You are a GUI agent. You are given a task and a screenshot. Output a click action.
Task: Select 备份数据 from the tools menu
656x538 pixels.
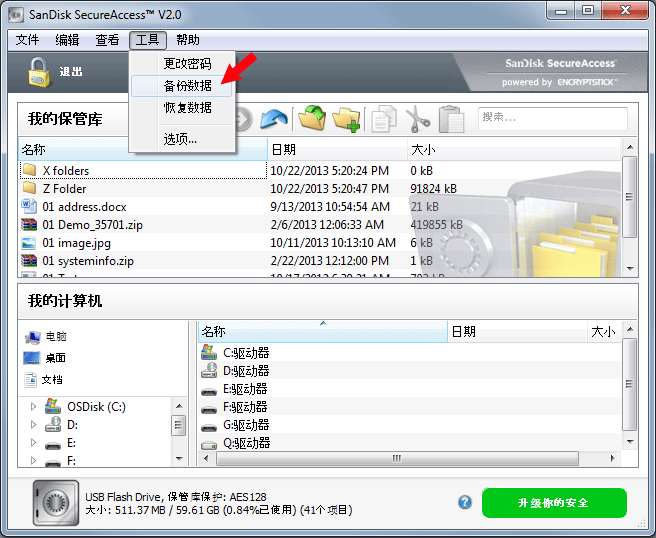point(187,86)
